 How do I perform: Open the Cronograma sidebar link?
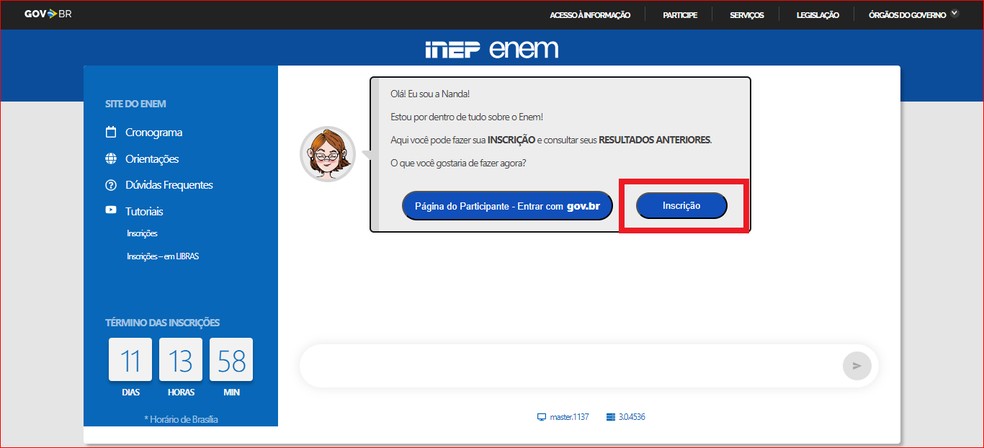154,132
